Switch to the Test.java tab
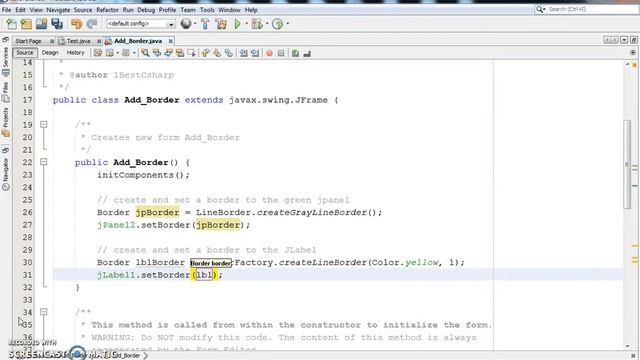Viewport: 640px width, 360px height. click(x=78, y=41)
